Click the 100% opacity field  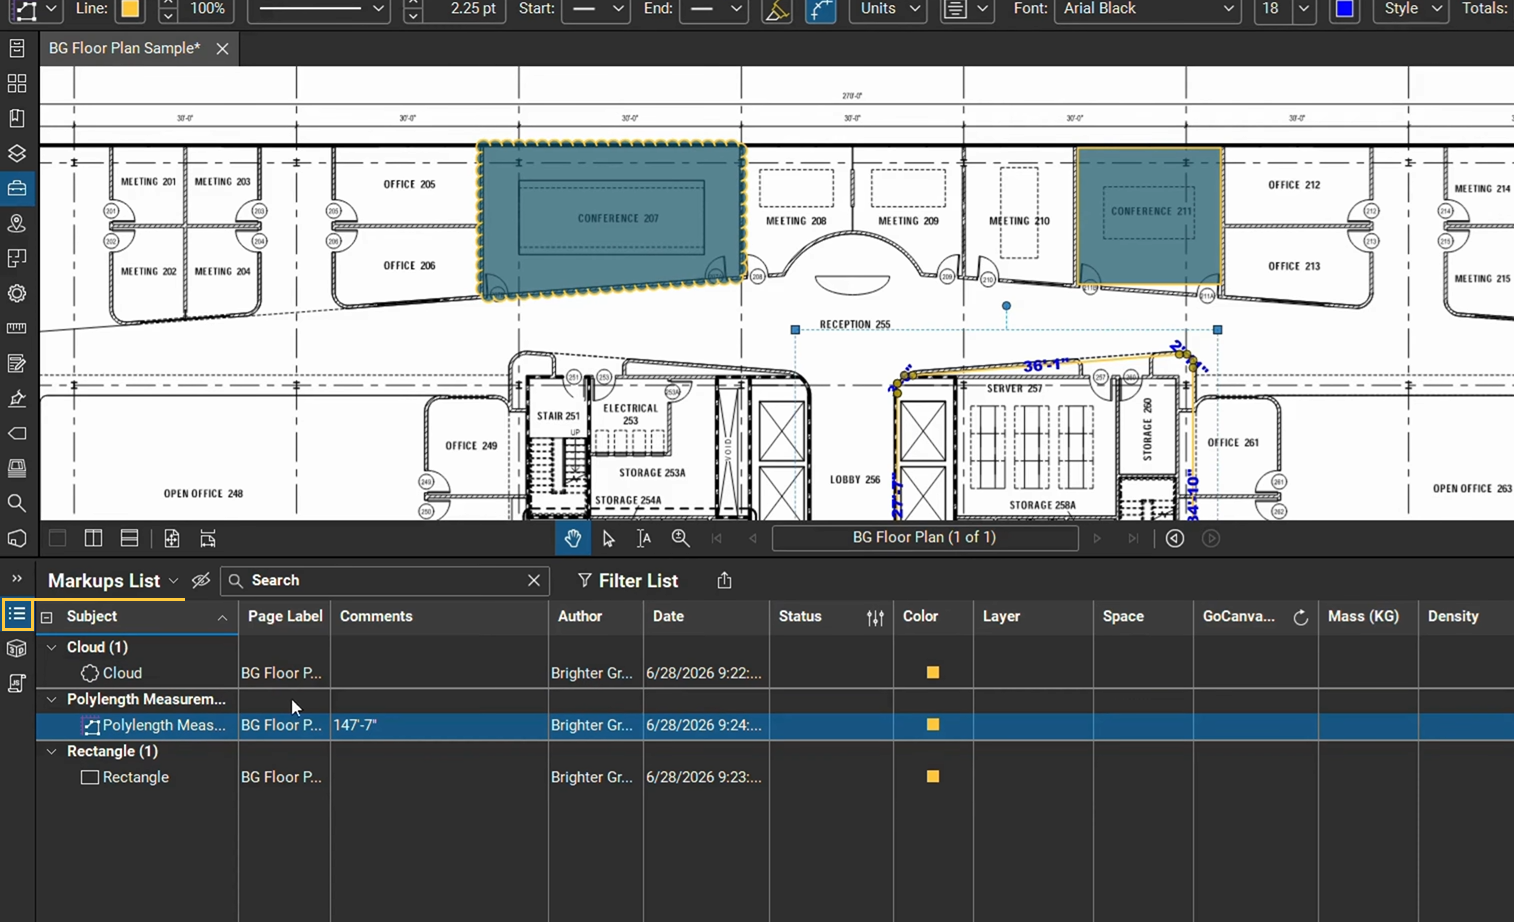pyautogui.click(x=208, y=9)
